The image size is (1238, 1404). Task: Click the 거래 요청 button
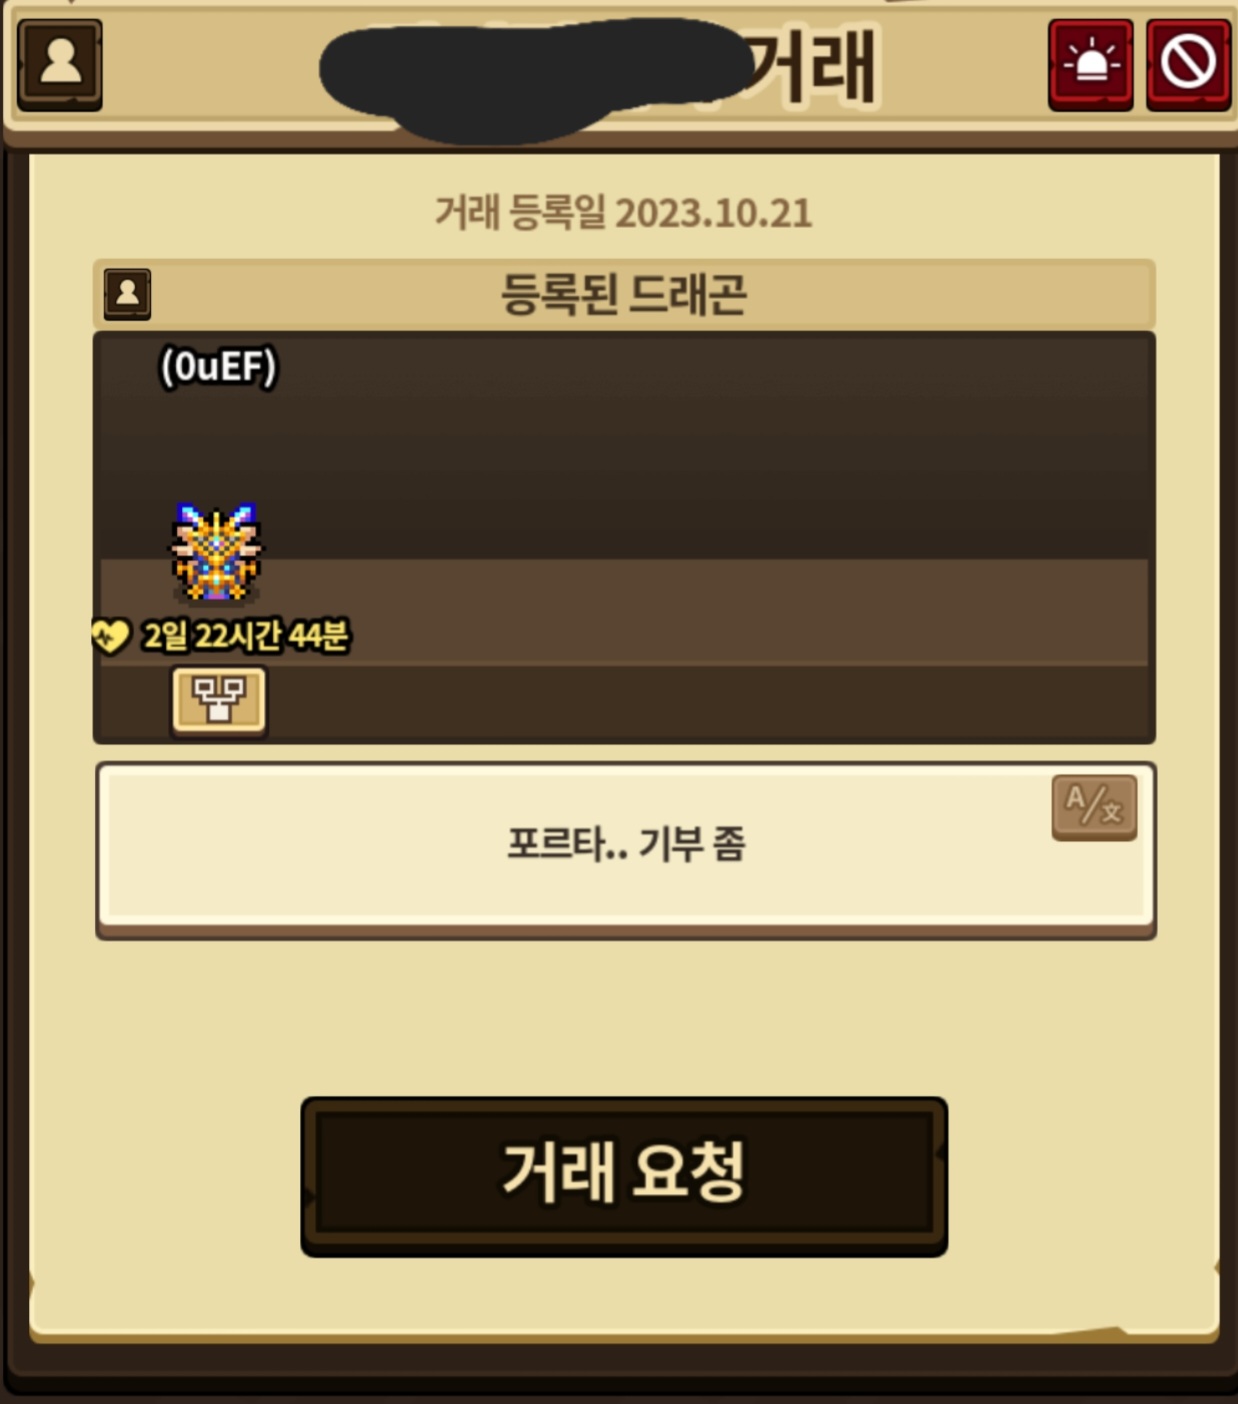(624, 1176)
